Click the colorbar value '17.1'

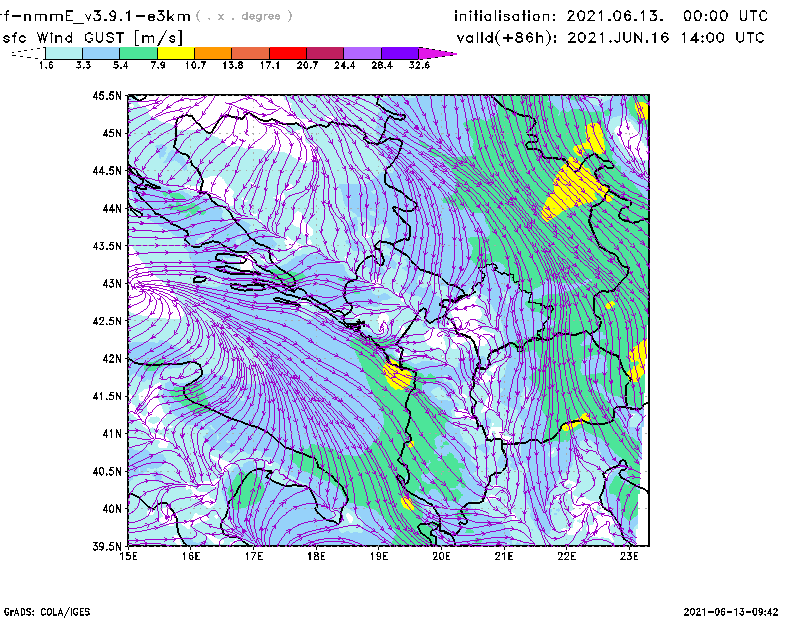(269, 65)
